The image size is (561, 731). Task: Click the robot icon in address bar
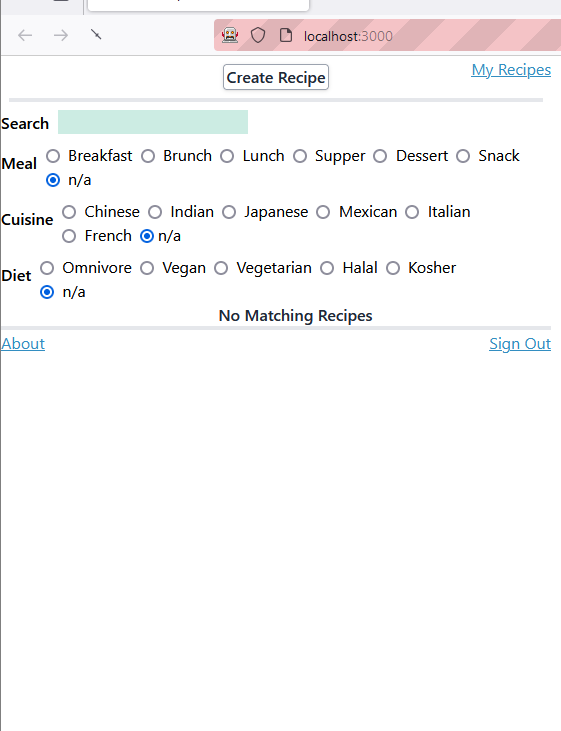pyautogui.click(x=230, y=35)
